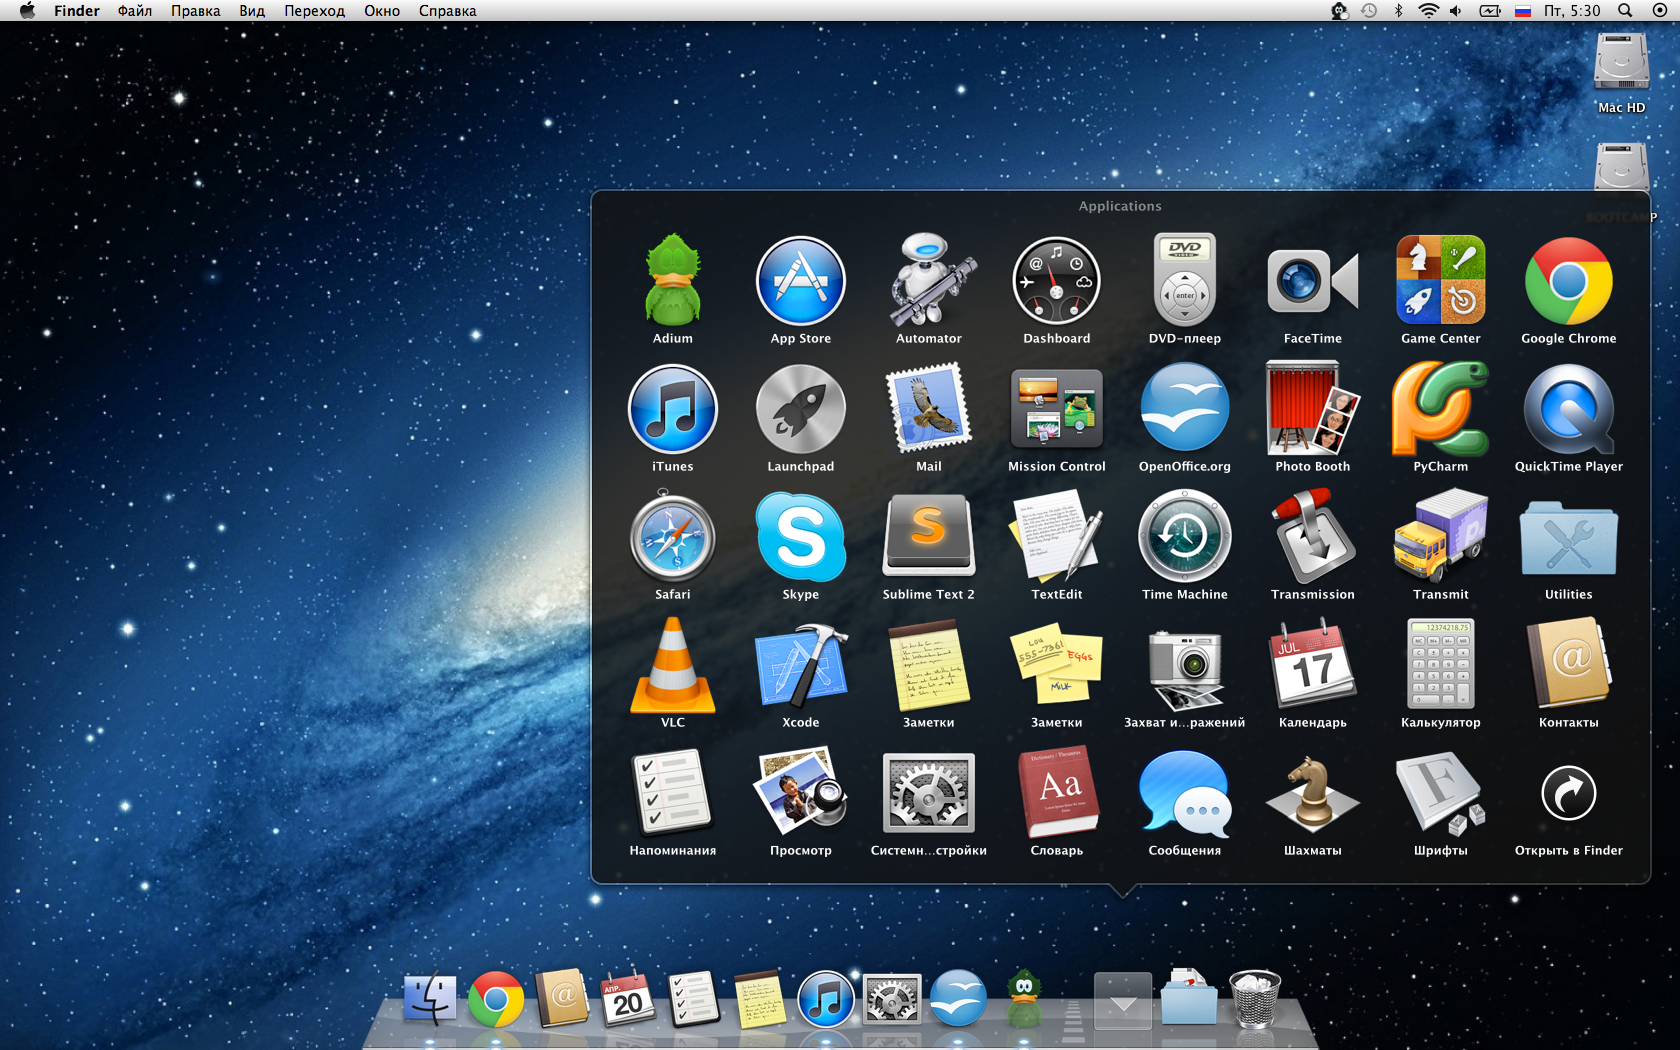The width and height of the screenshot is (1680, 1050).
Task: Open the Apple menu
Action: [x=27, y=11]
